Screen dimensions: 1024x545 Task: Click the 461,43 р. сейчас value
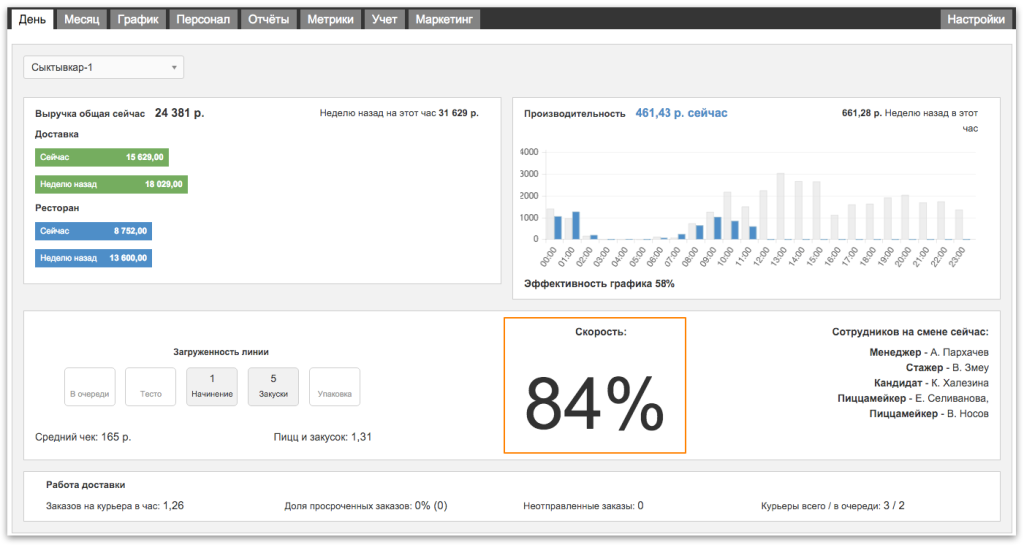point(681,113)
